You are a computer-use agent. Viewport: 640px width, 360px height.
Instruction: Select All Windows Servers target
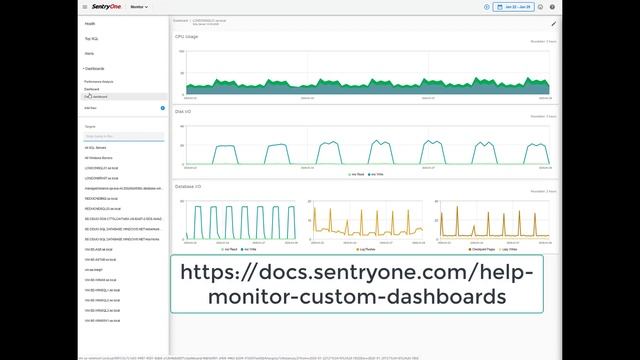98,158
